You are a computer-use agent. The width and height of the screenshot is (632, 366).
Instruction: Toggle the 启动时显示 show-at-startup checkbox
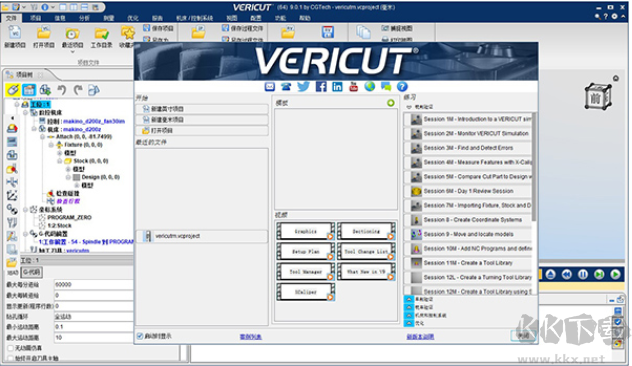(x=140, y=336)
